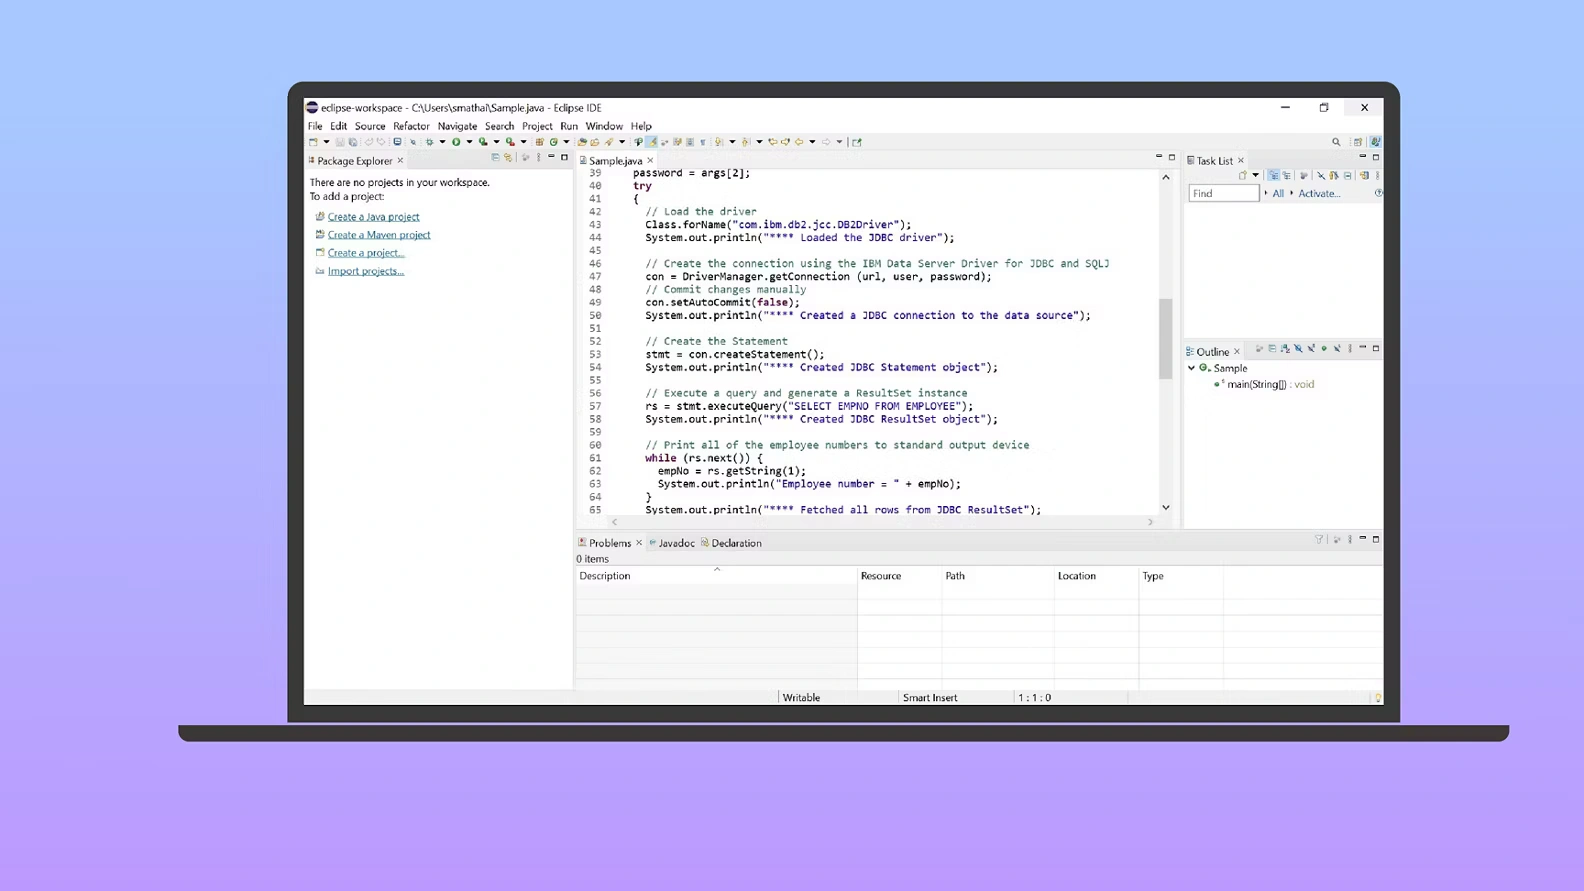
Task: Click the Open Perspective icon
Action: [1357, 142]
